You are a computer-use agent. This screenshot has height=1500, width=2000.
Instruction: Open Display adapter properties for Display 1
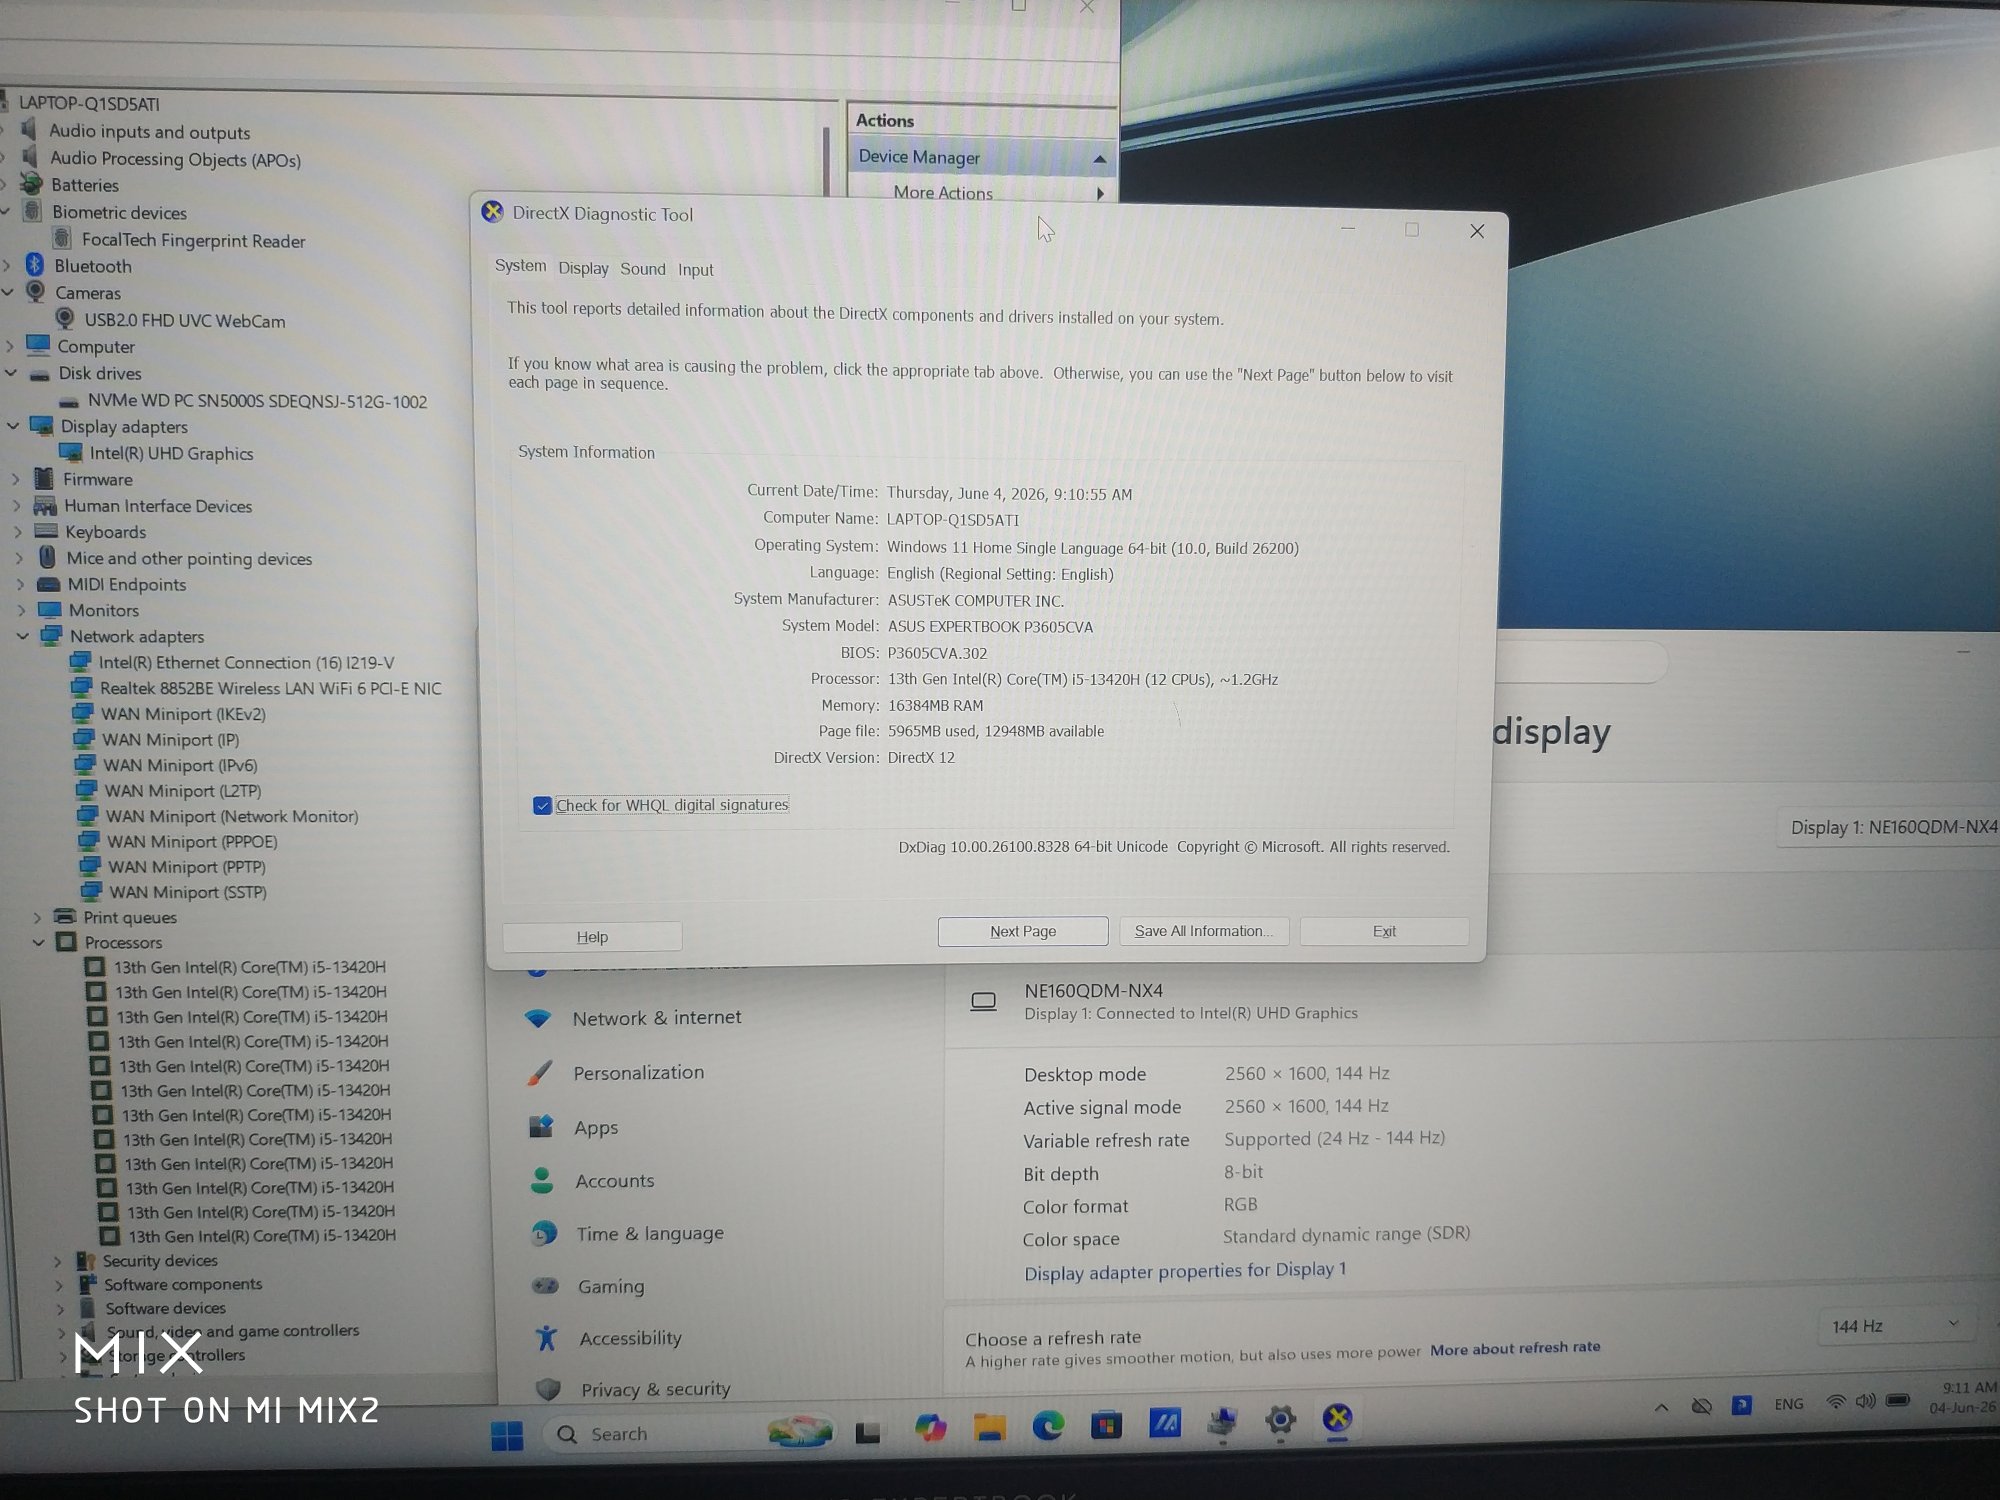(1185, 1271)
